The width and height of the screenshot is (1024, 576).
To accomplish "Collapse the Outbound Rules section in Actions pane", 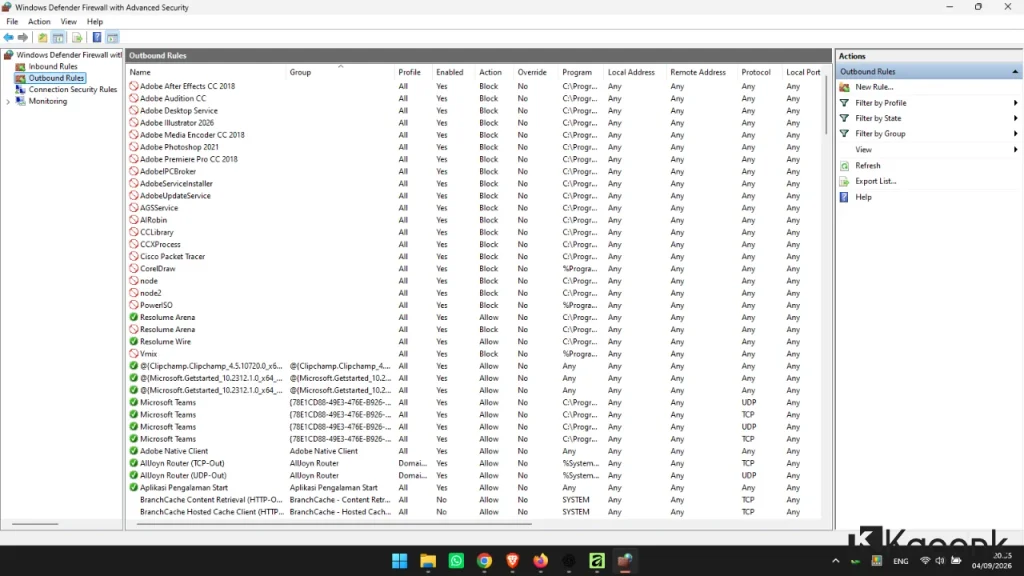I will [x=1015, y=72].
